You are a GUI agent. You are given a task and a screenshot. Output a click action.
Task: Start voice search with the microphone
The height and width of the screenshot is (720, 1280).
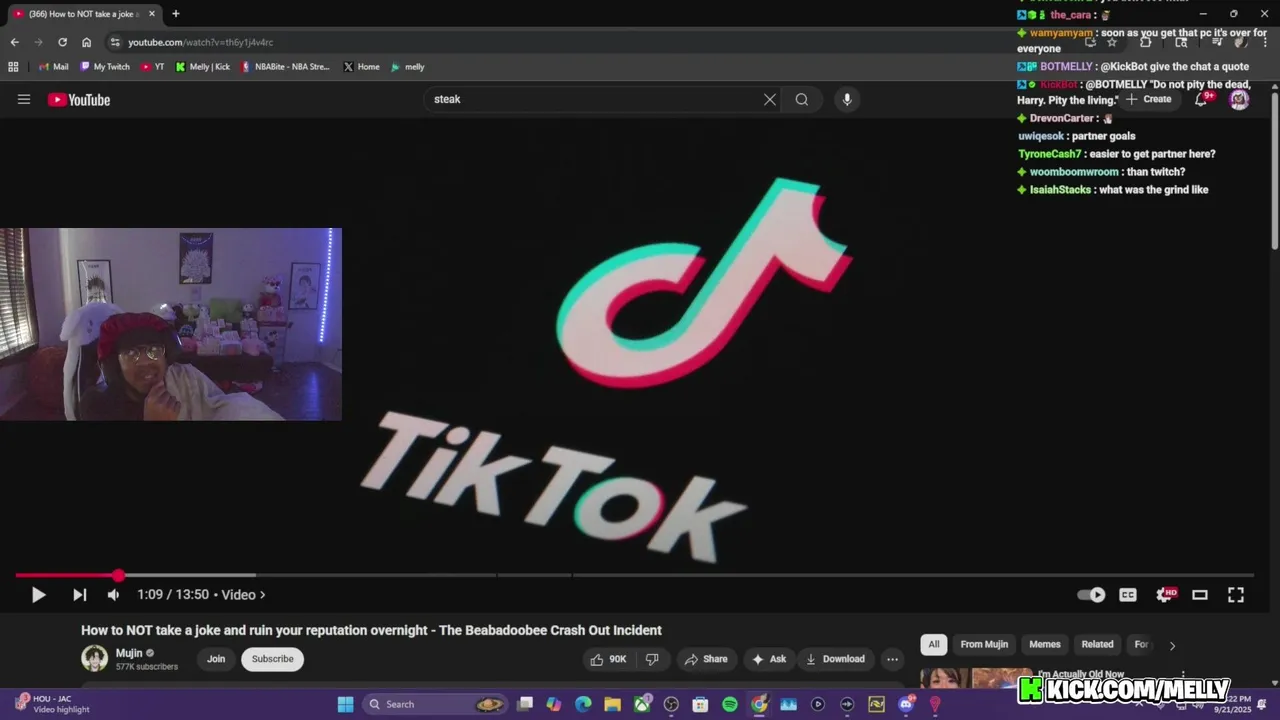coord(847,99)
